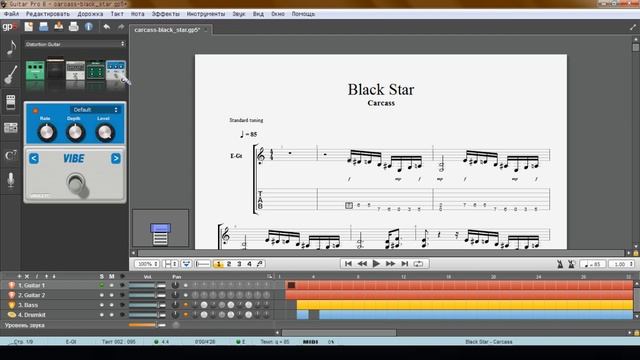Open score information with the blue info icon
This screenshot has height=360, width=640.
click(x=89, y=27)
